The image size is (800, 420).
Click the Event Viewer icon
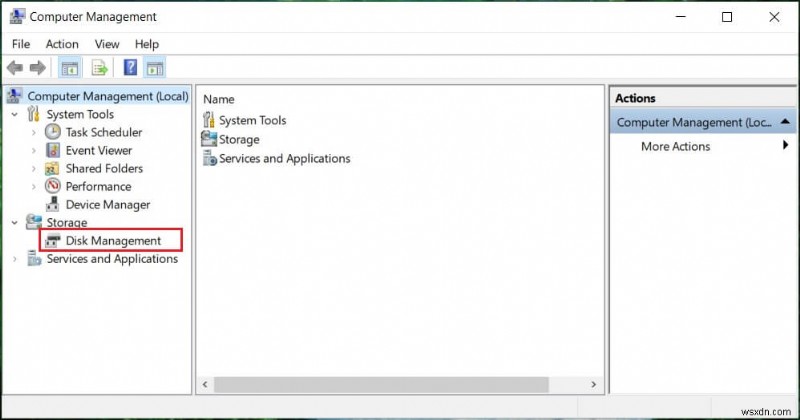click(53, 150)
